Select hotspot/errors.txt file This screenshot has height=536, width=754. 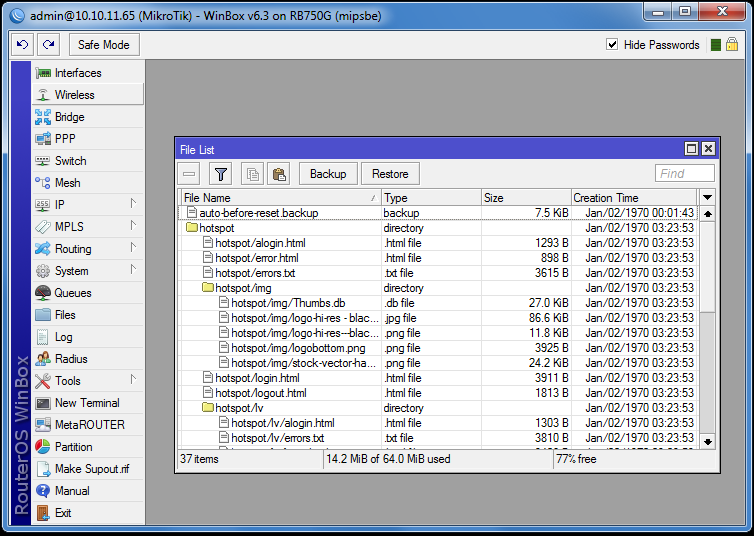[438, 273]
